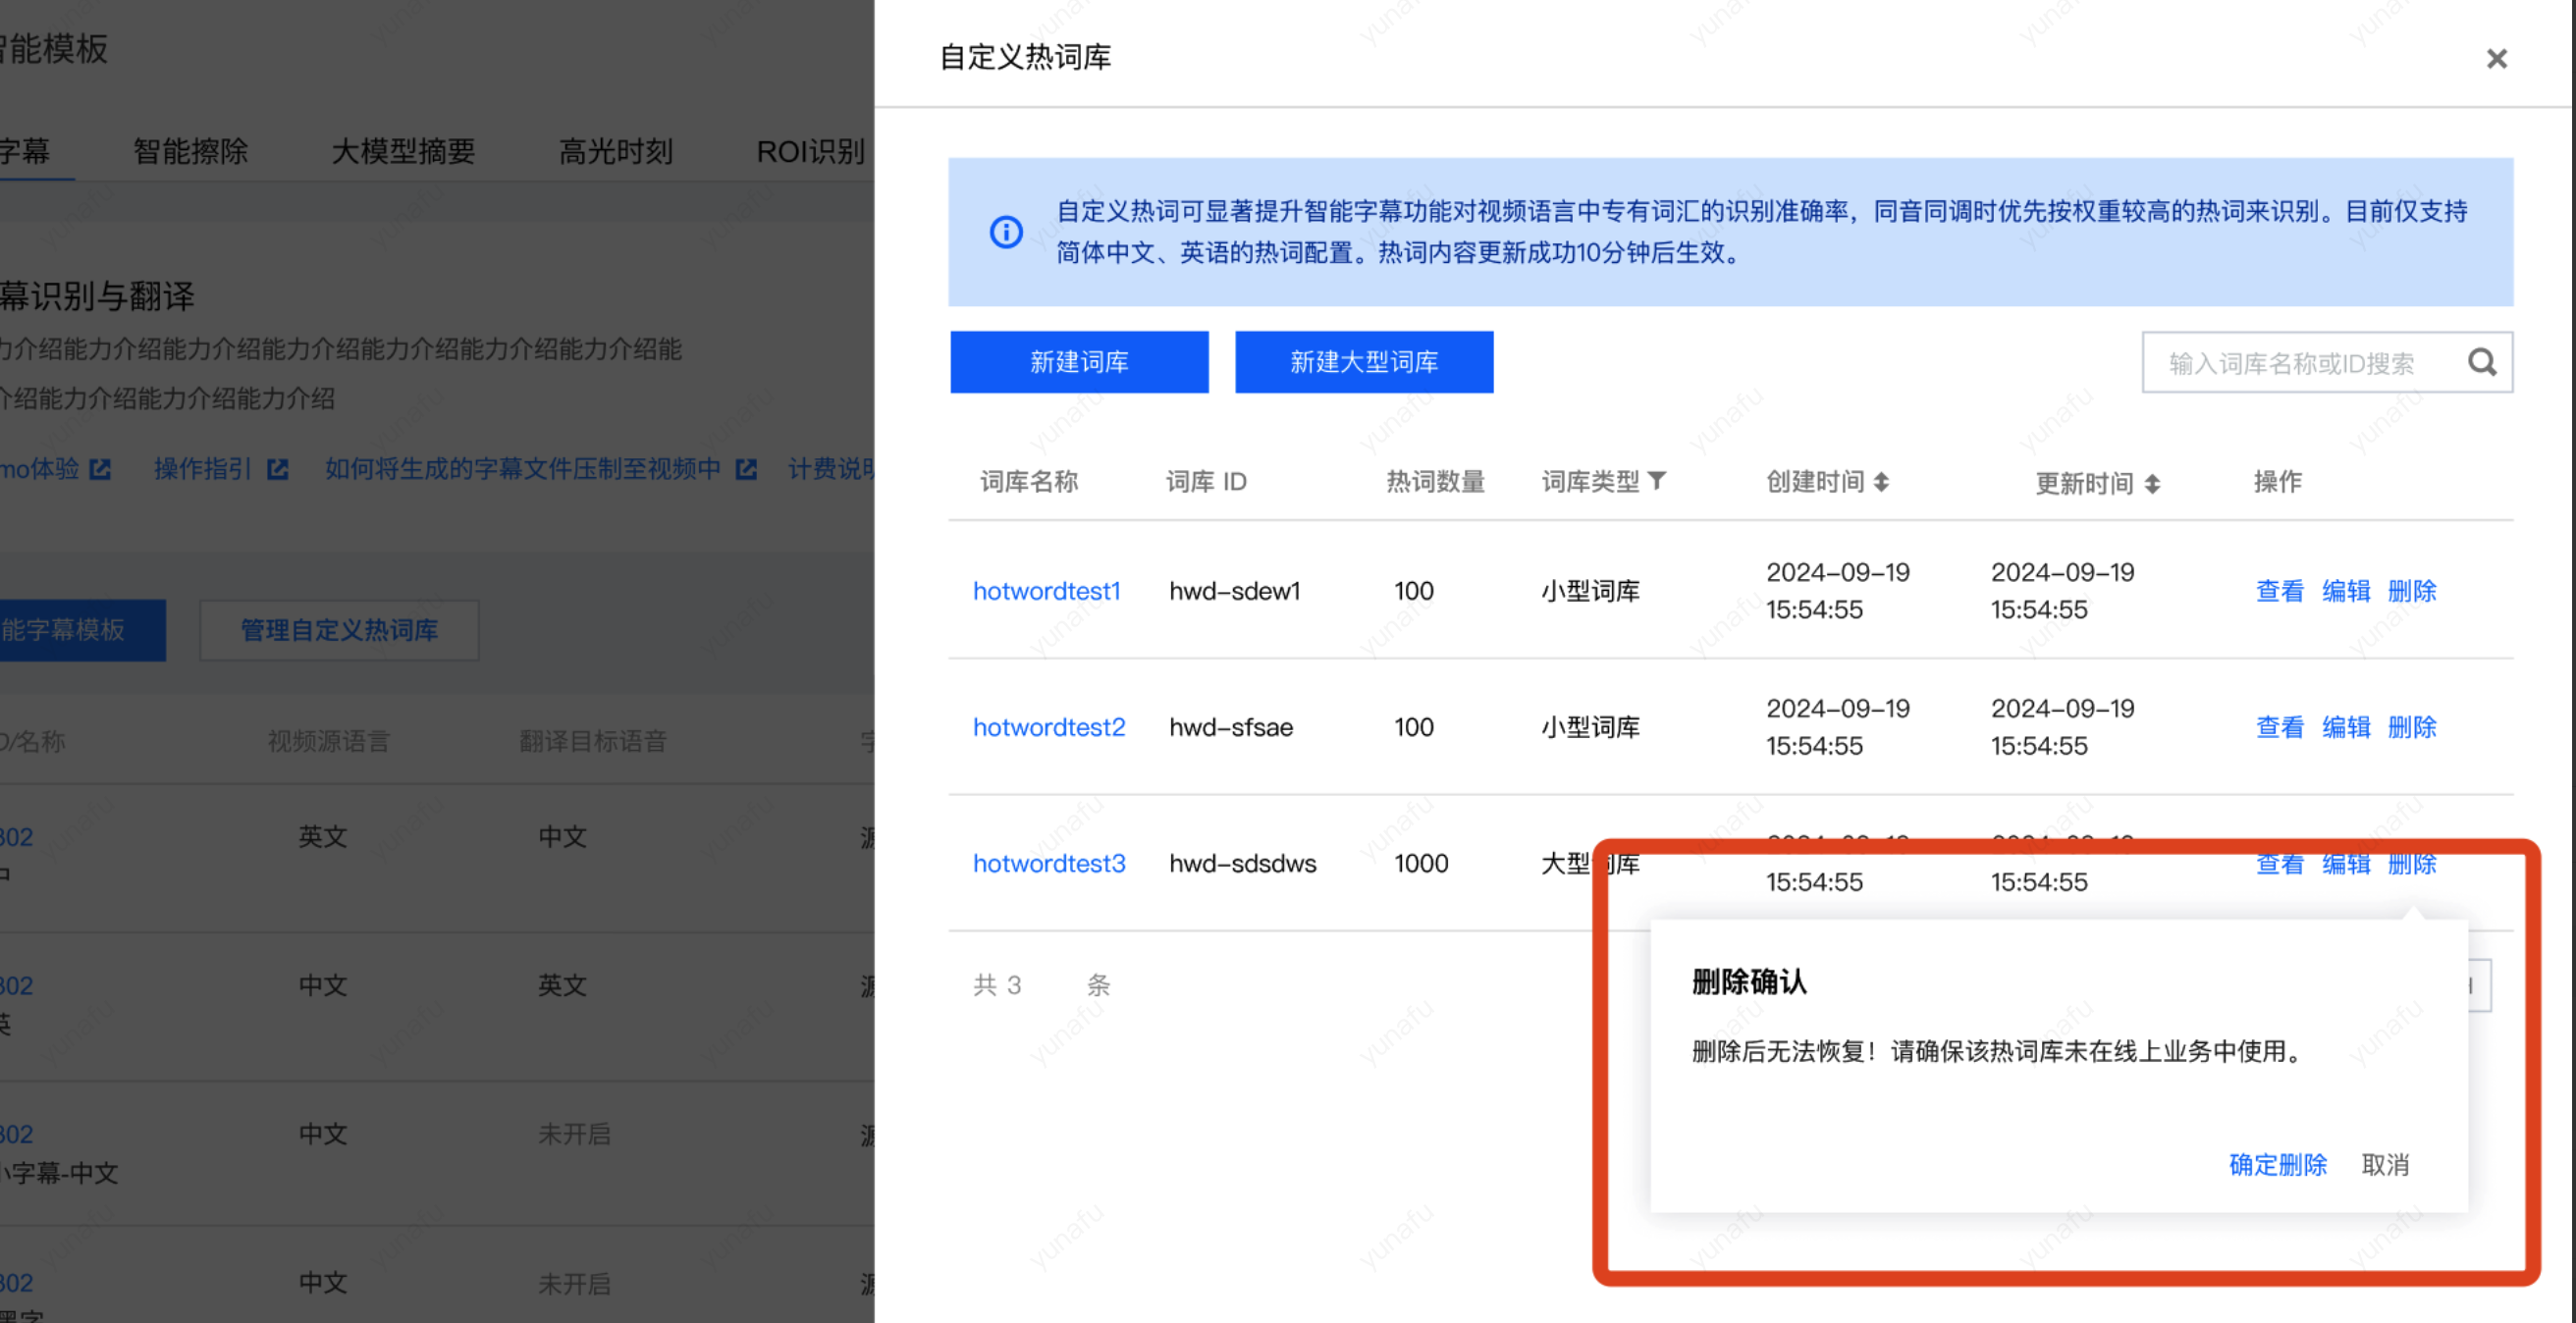Click the 词库 ID column header
Image resolution: width=2576 pixels, height=1323 pixels.
pos(1206,482)
